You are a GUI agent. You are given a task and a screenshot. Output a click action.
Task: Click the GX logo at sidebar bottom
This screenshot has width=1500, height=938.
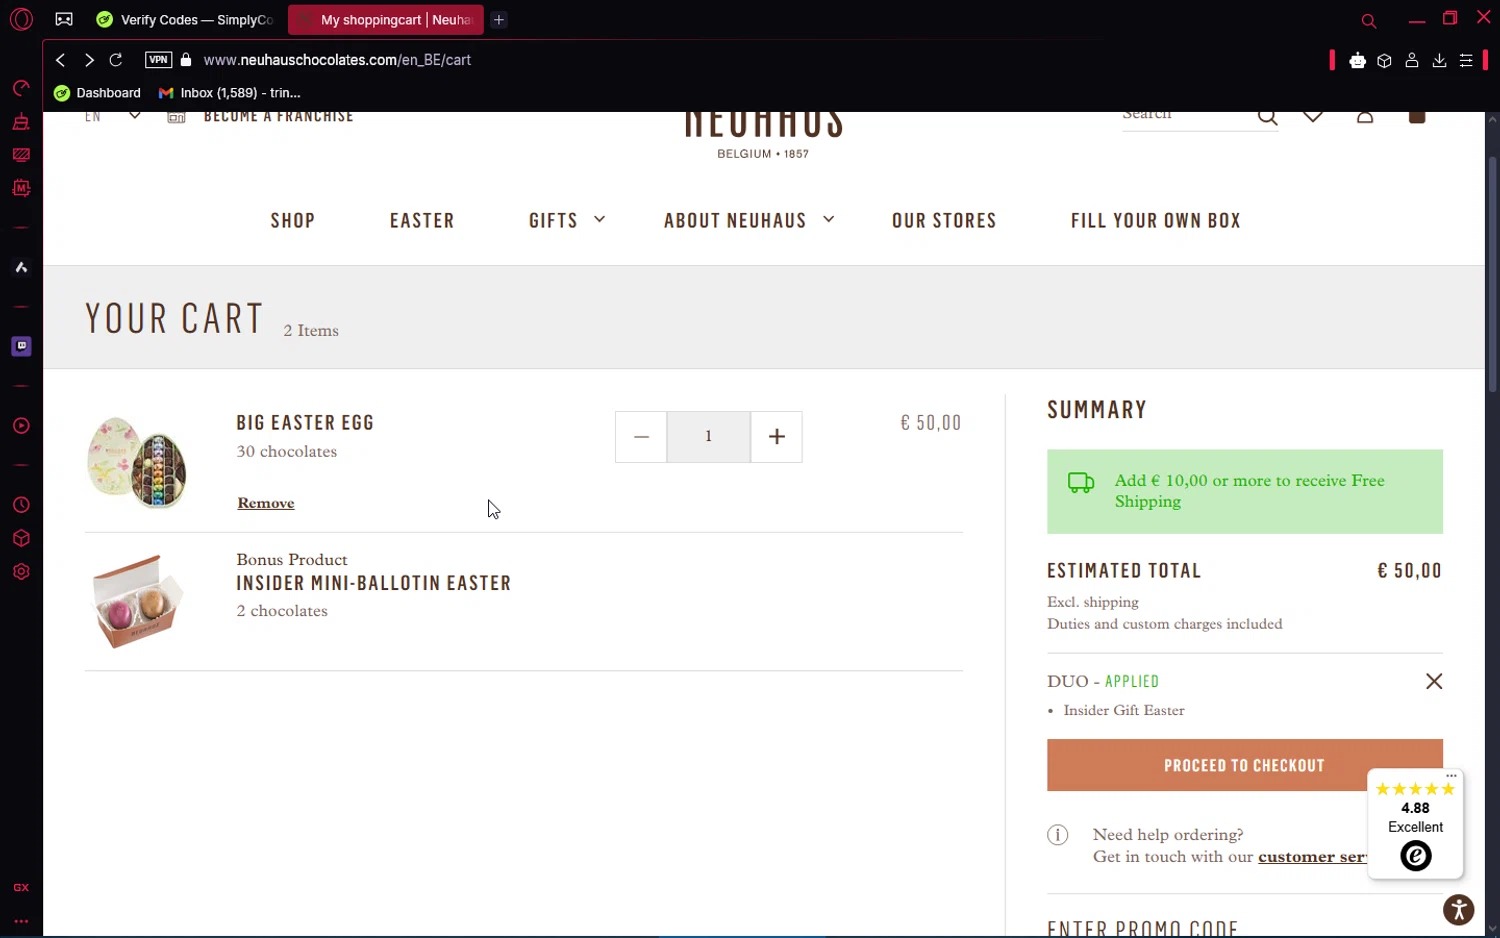[21, 888]
